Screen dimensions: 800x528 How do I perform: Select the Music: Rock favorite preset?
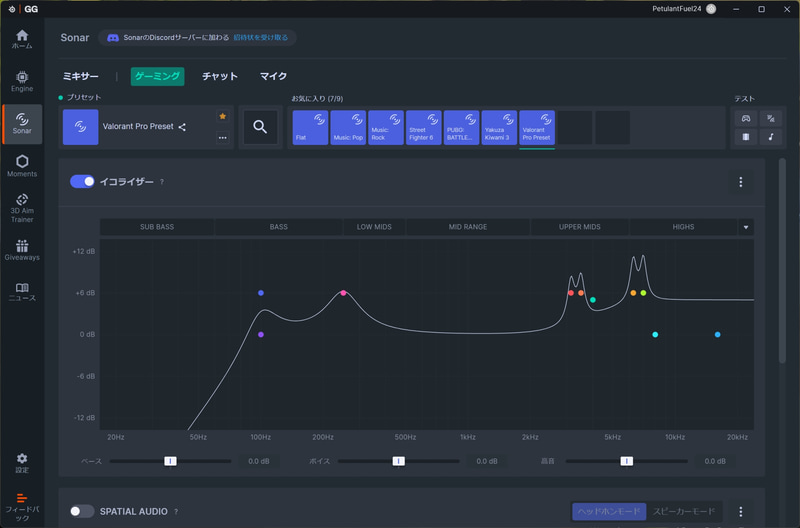[x=386, y=128]
